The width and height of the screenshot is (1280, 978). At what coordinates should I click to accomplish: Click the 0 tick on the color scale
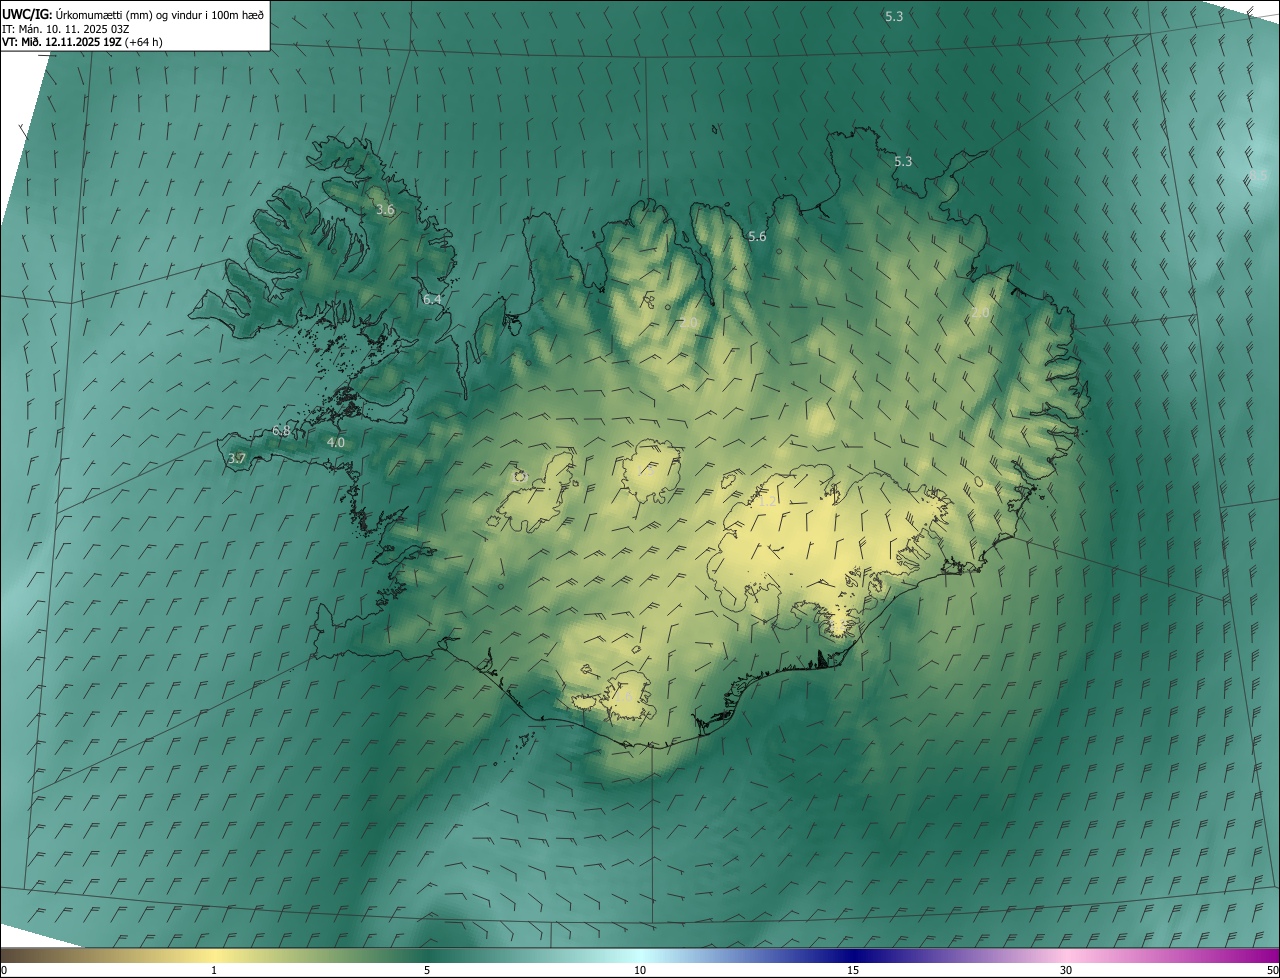pyautogui.click(x=4, y=970)
